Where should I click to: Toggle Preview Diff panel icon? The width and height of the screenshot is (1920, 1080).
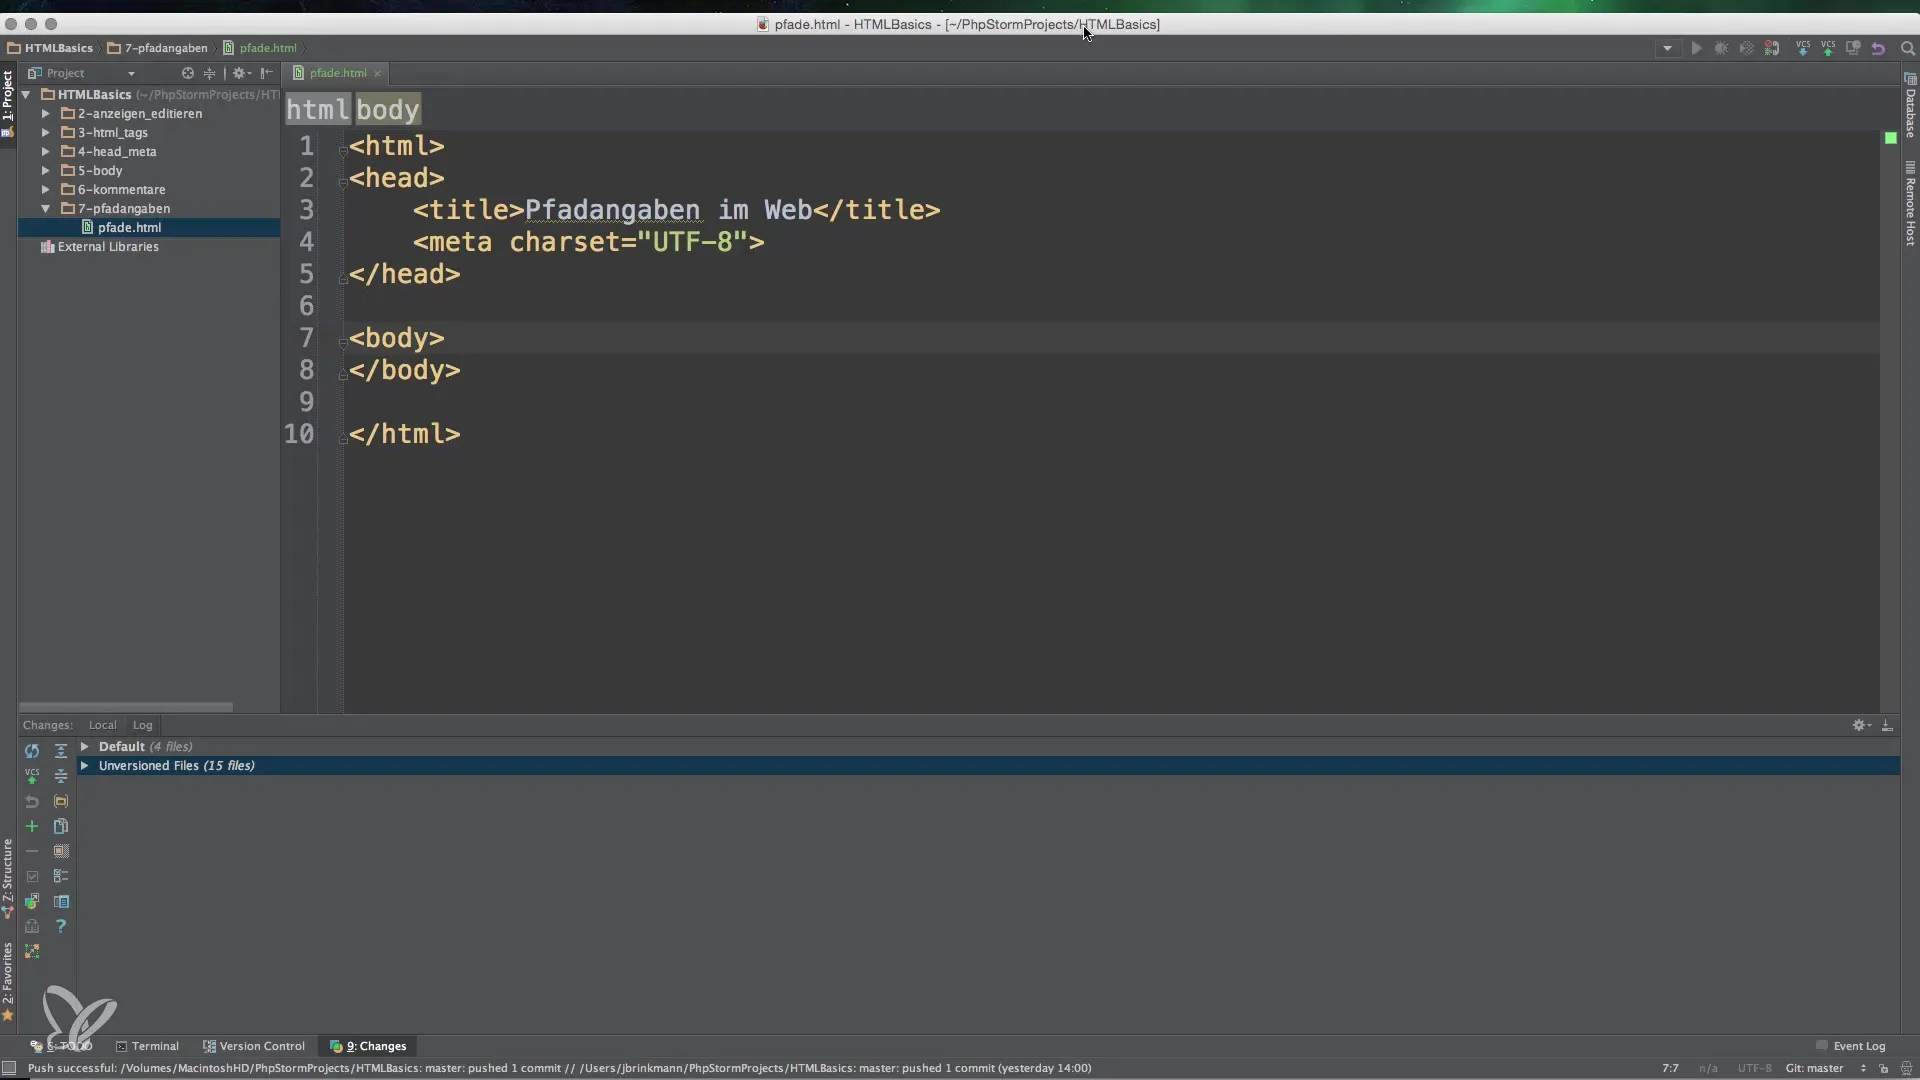click(x=61, y=901)
